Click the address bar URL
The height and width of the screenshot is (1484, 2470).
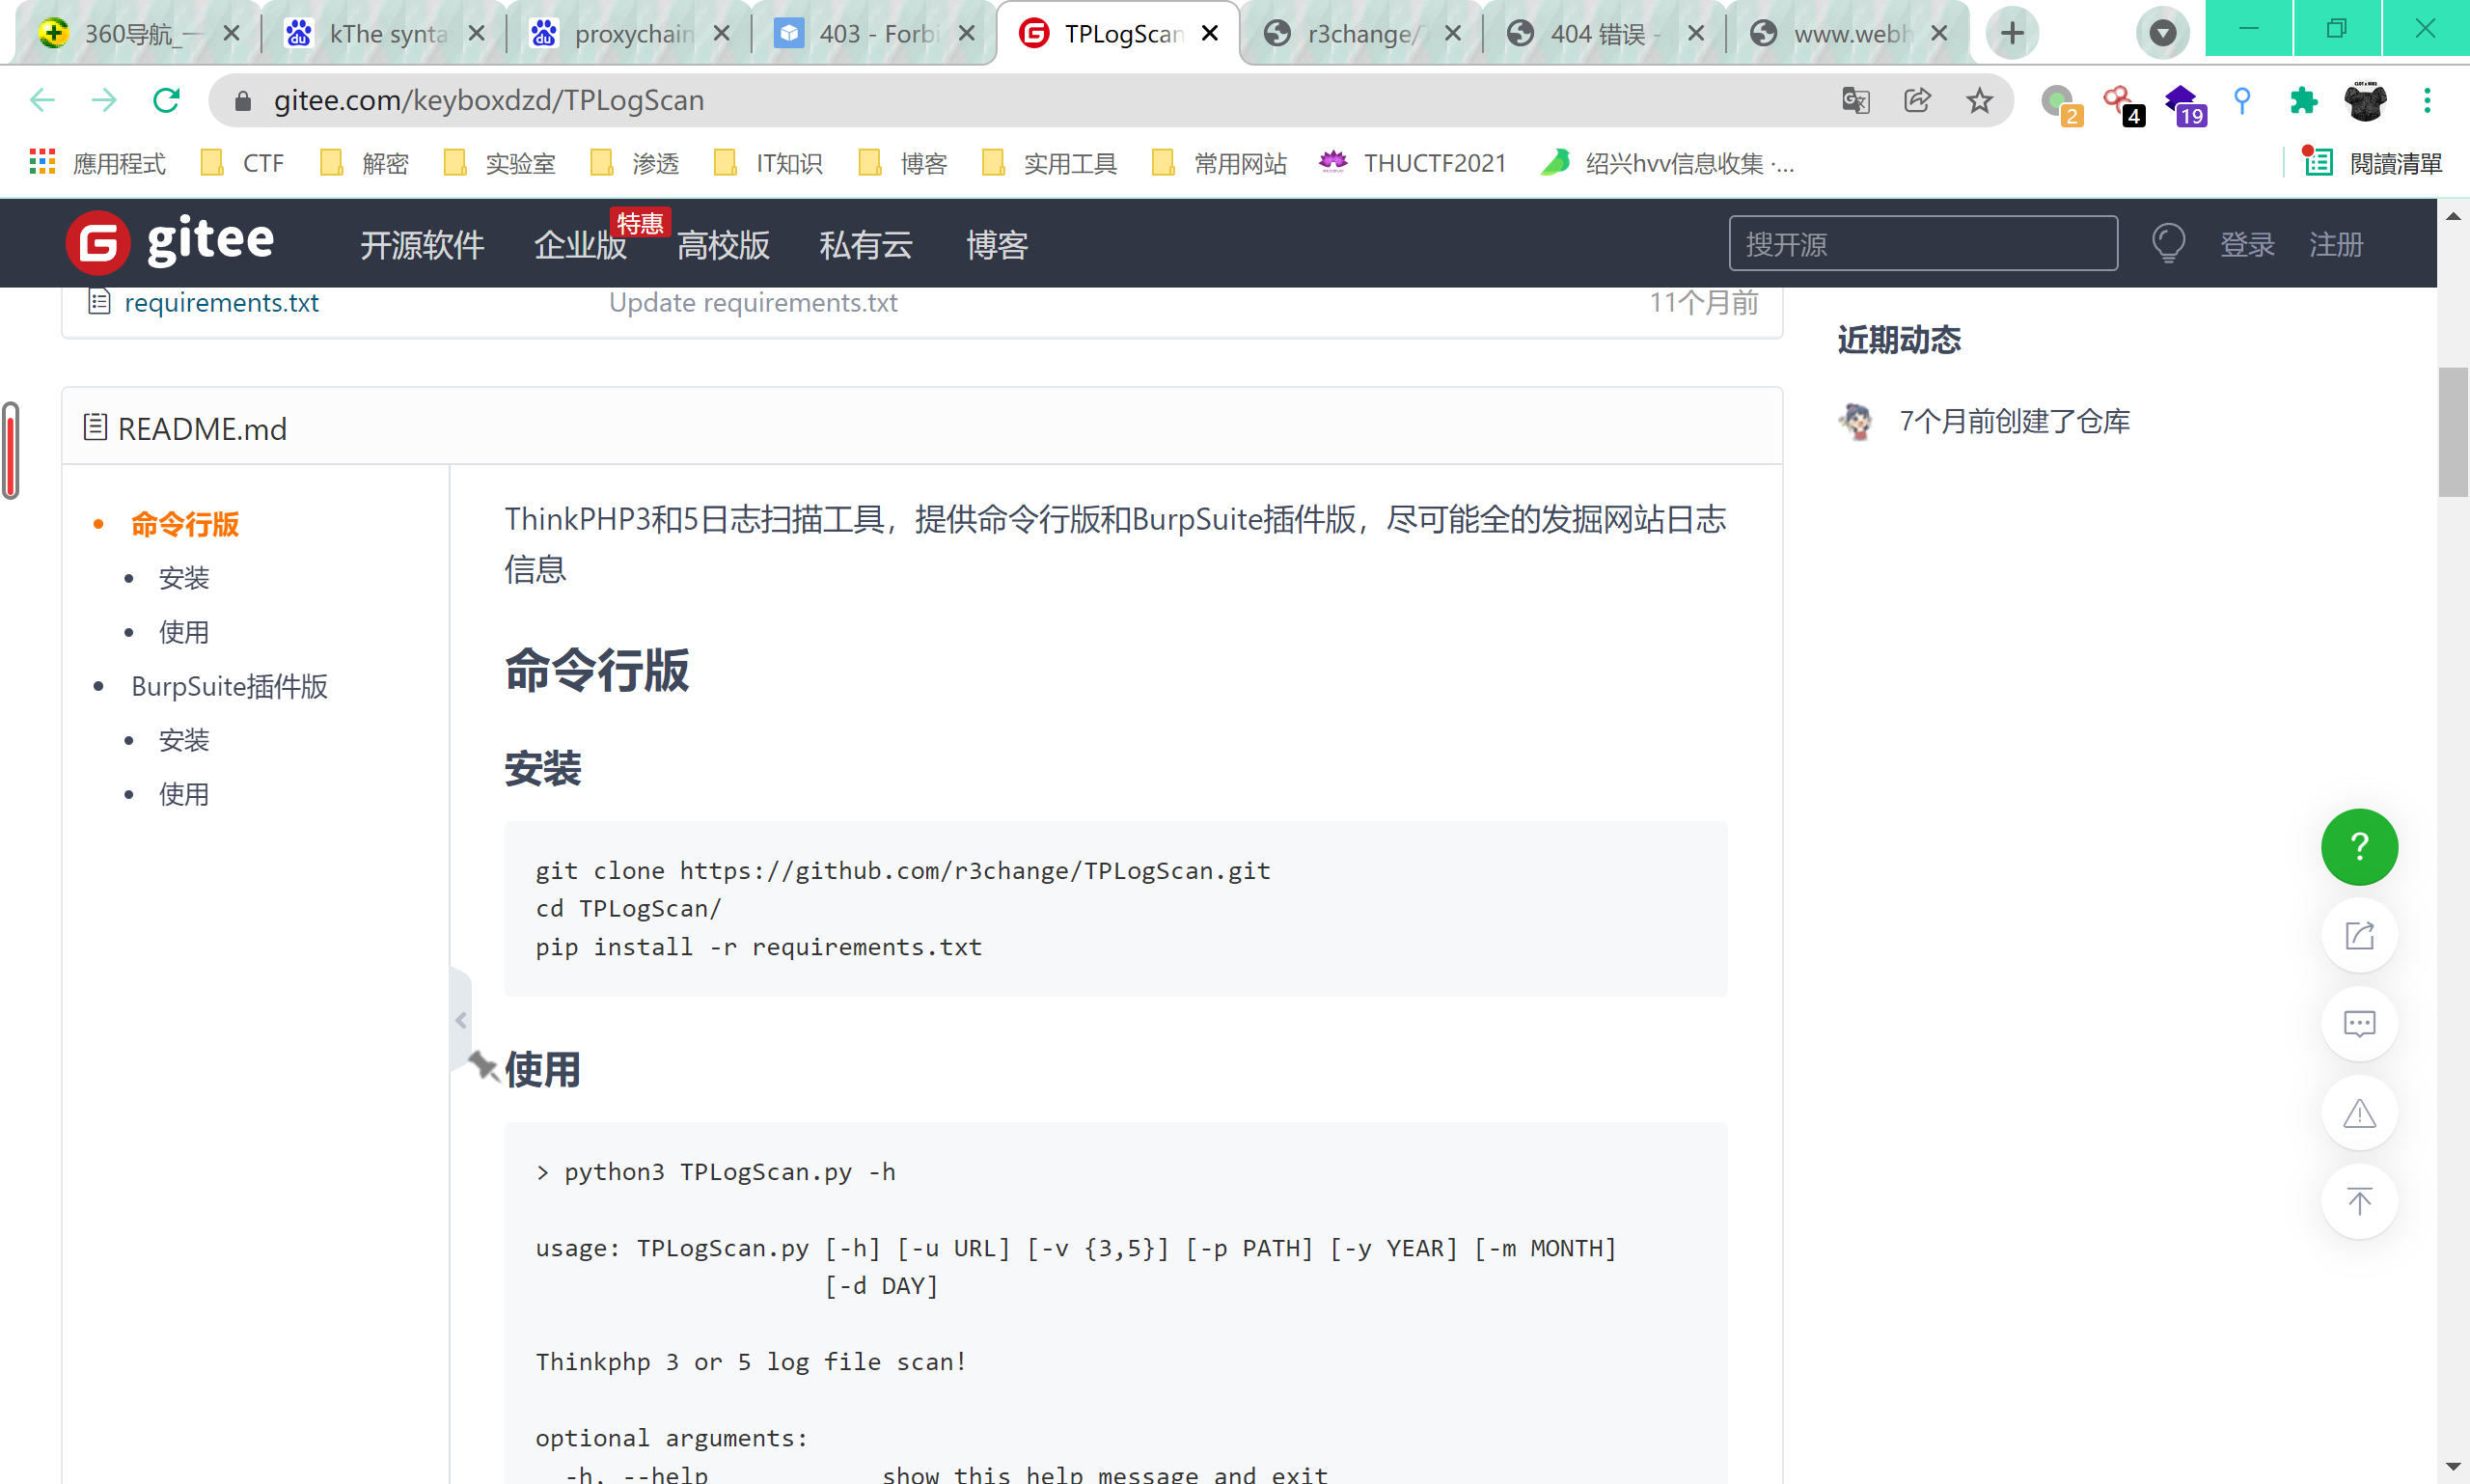click(489, 100)
